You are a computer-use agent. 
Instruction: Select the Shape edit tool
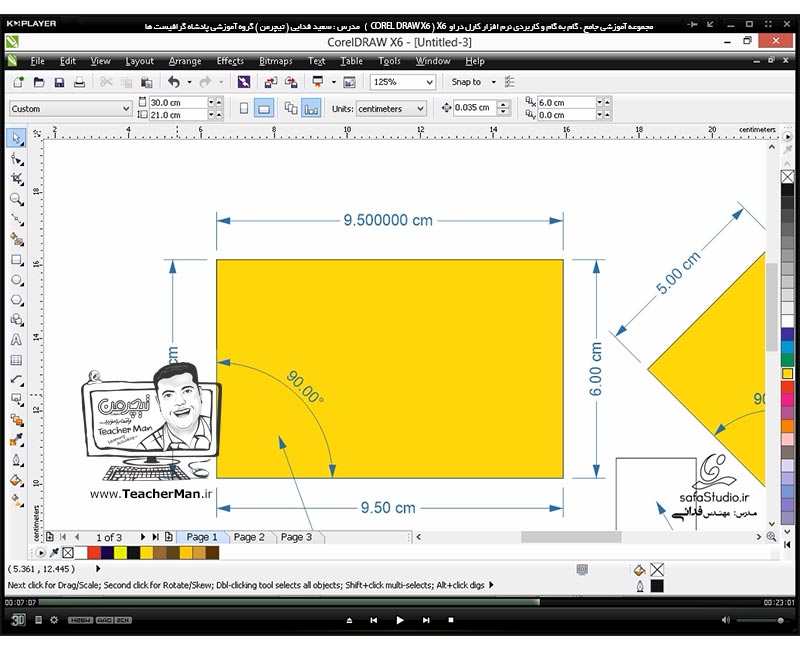(16, 159)
